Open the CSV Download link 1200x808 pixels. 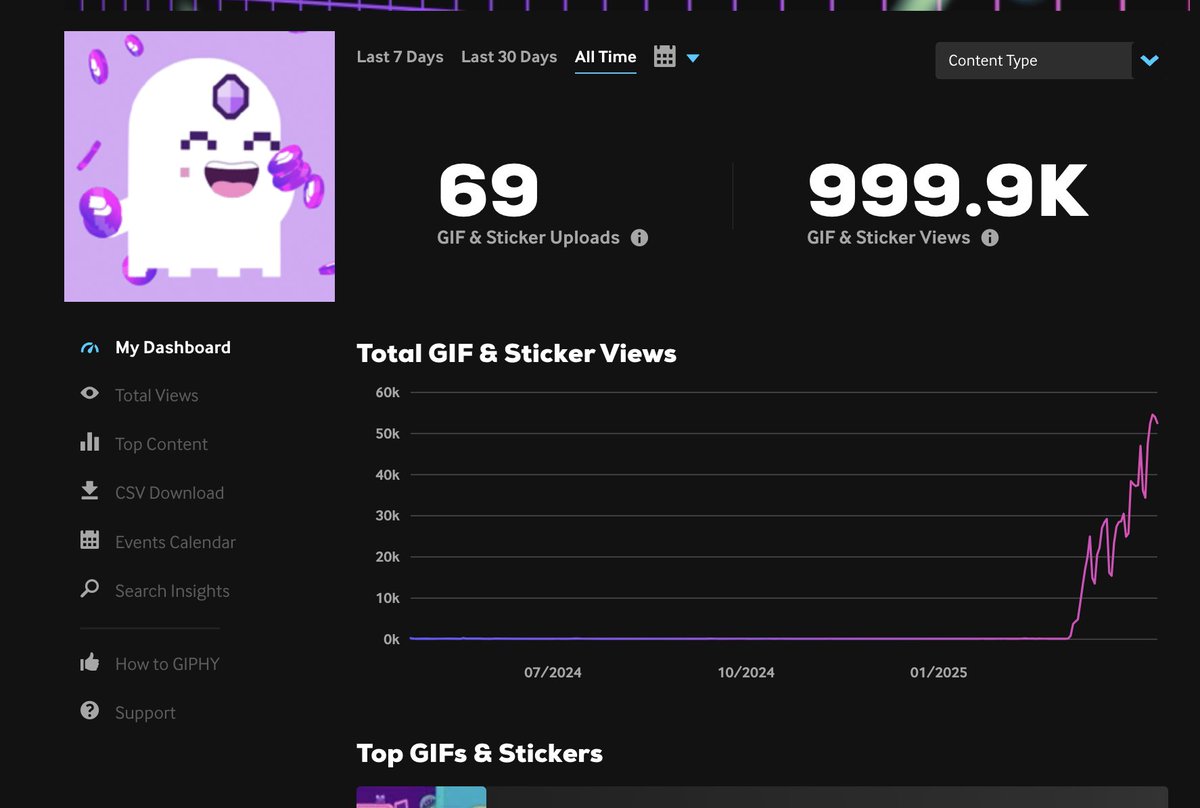click(170, 493)
